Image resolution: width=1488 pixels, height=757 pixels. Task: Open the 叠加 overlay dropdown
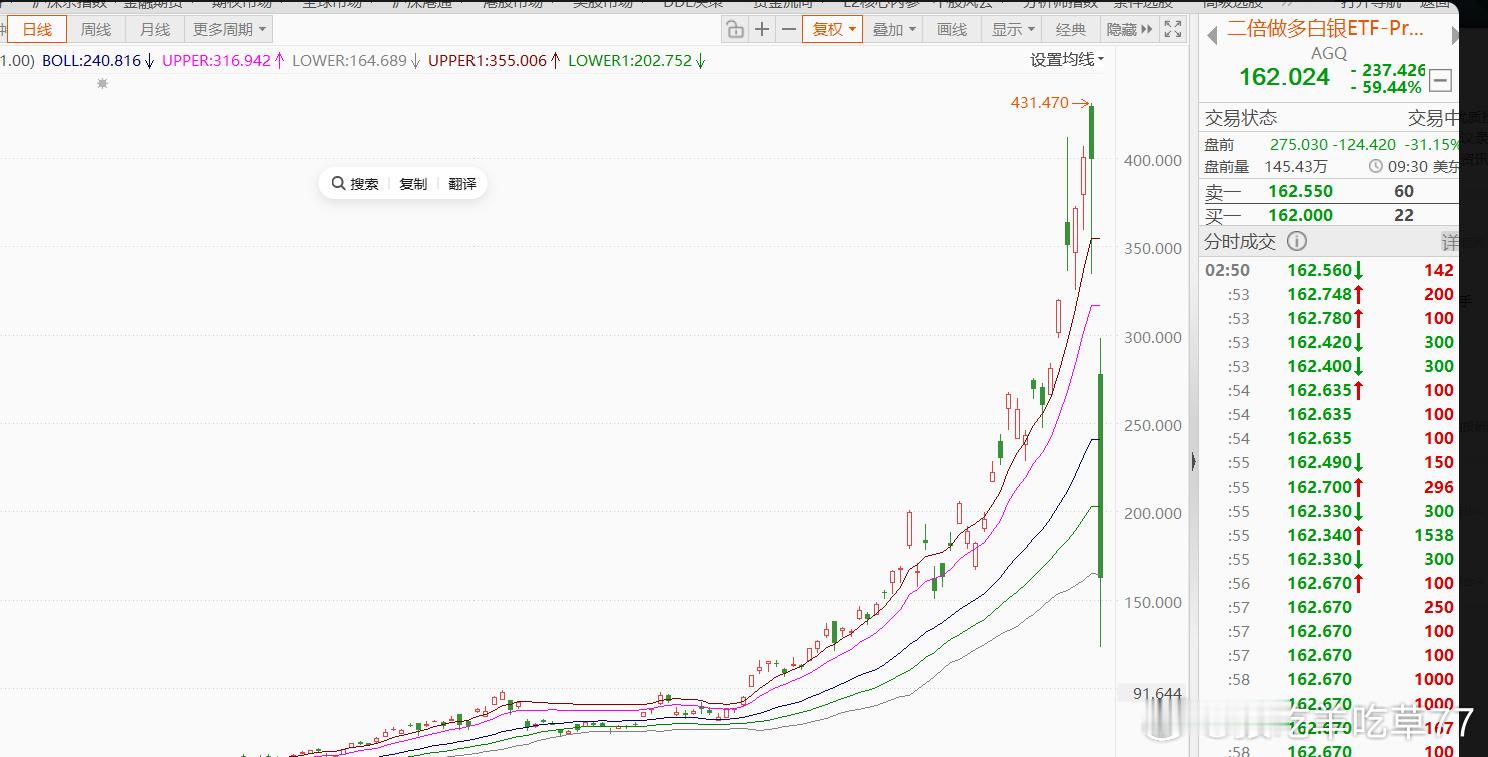893,29
